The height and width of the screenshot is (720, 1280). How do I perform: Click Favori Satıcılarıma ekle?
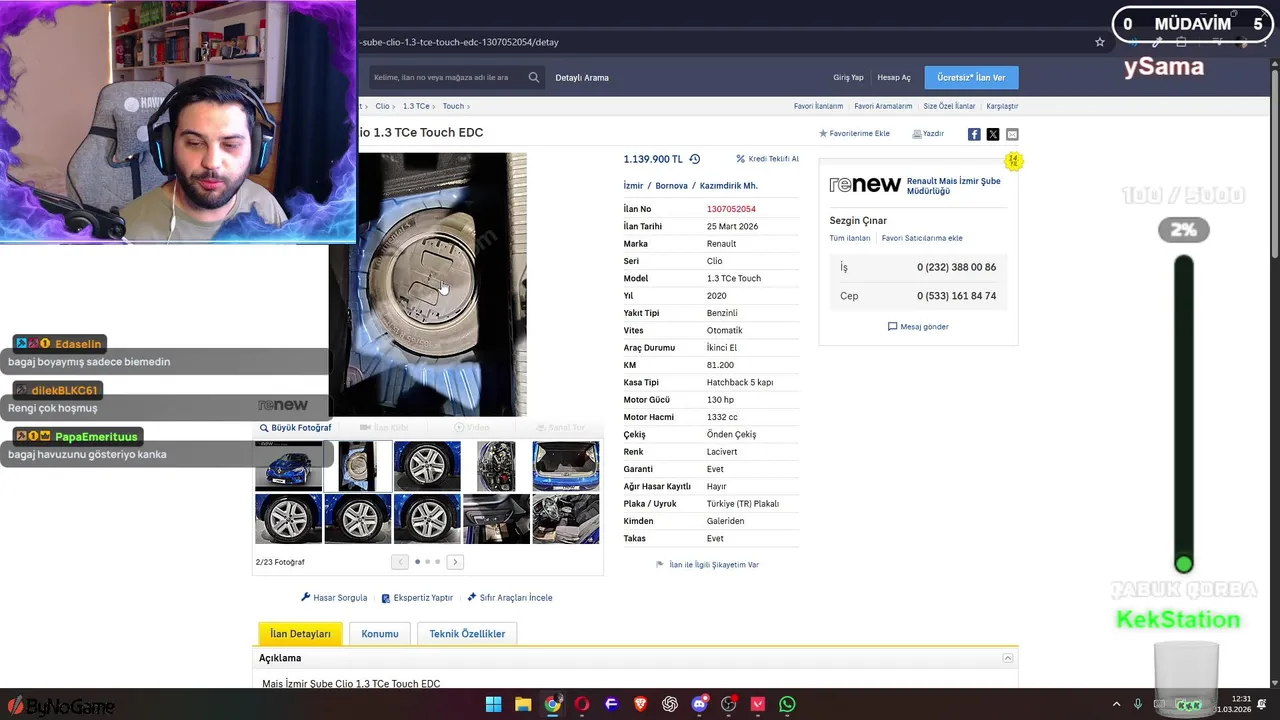[x=922, y=238]
